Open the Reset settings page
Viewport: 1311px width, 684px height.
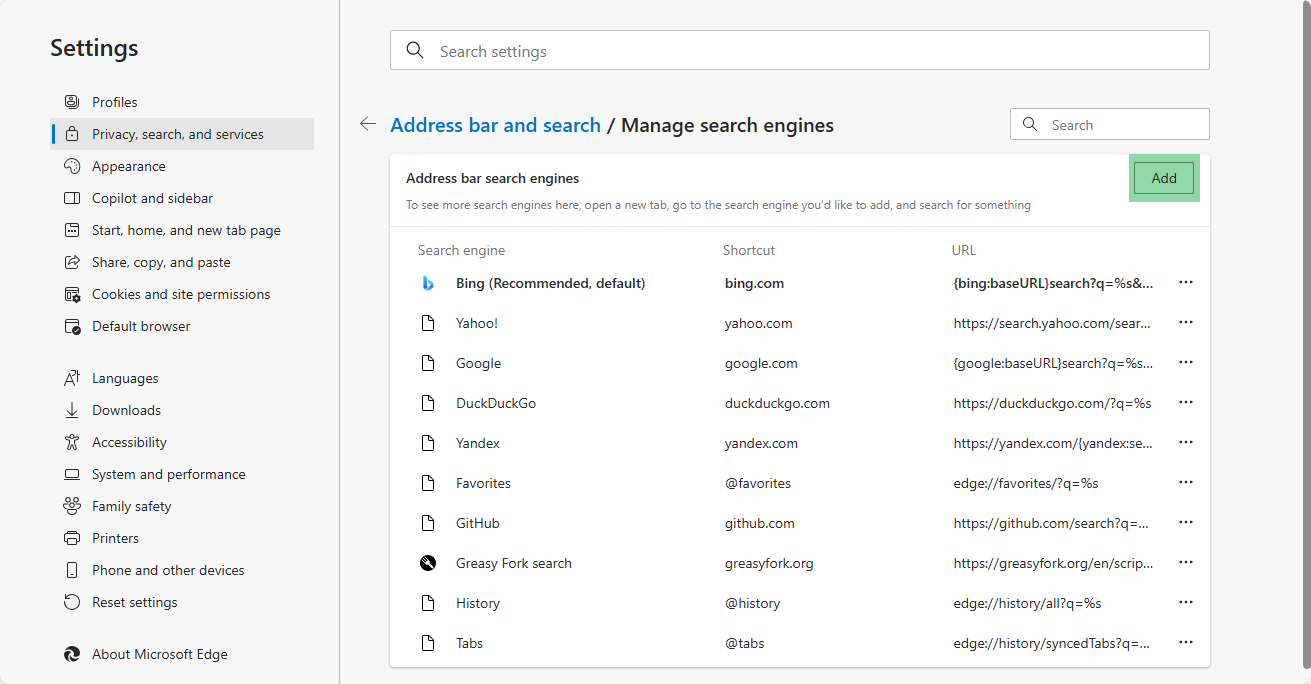pyautogui.click(x=134, y=602)
